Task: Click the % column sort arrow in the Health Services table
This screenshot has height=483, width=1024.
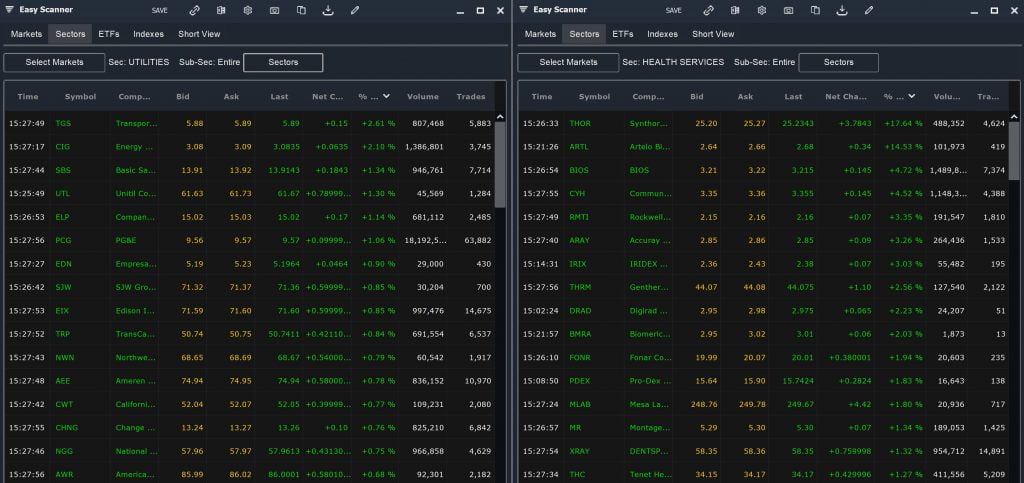Action: coord(911,96)
